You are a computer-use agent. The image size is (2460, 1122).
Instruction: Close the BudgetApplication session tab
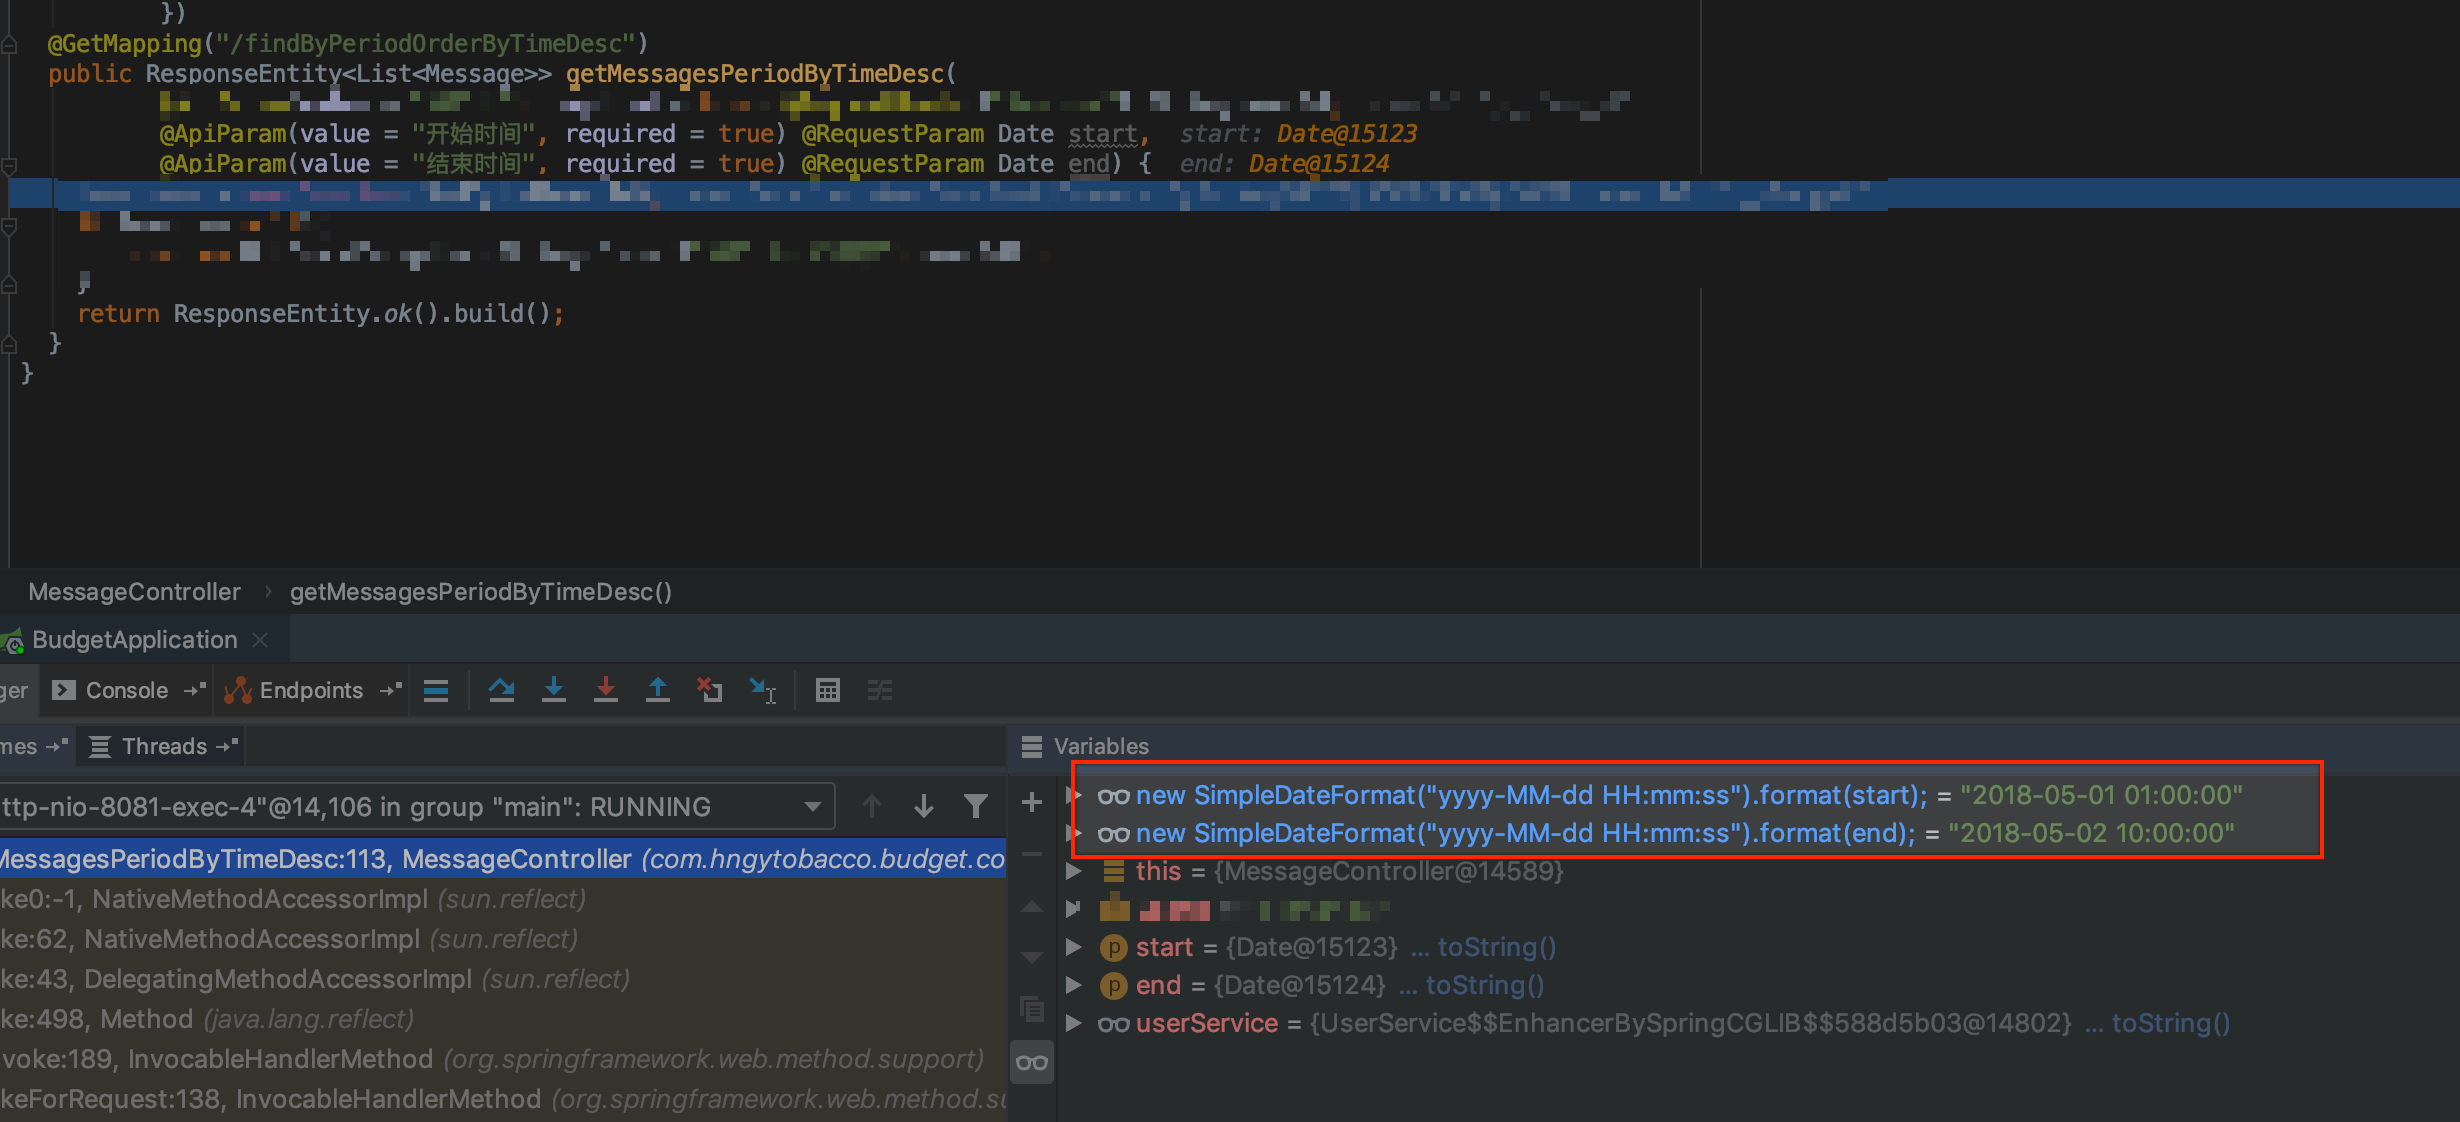click(260, 640)
